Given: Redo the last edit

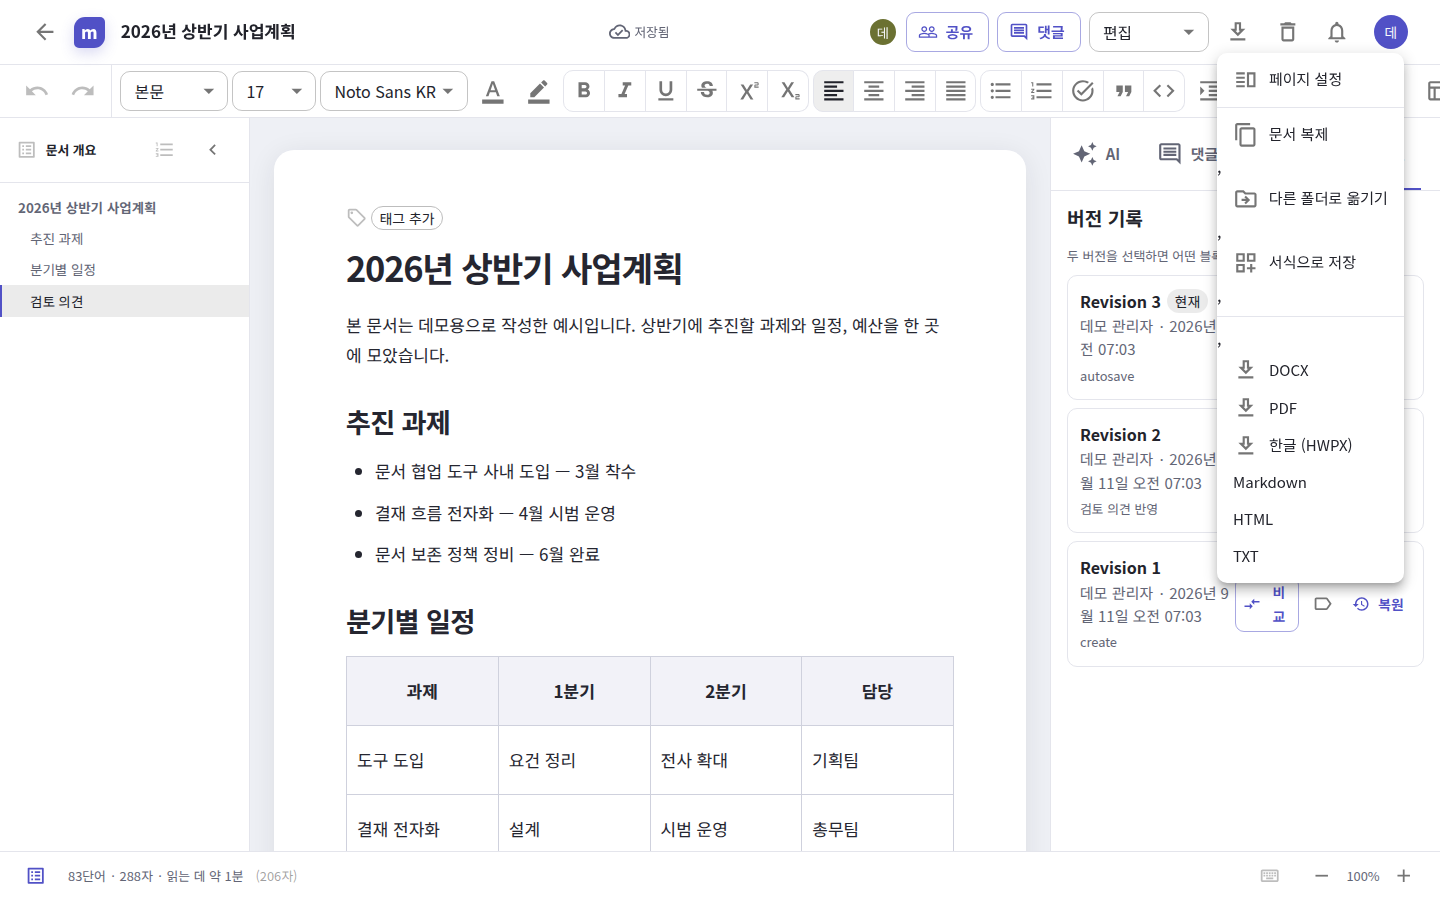Looking at the screenshot, I should coord(83,91).
